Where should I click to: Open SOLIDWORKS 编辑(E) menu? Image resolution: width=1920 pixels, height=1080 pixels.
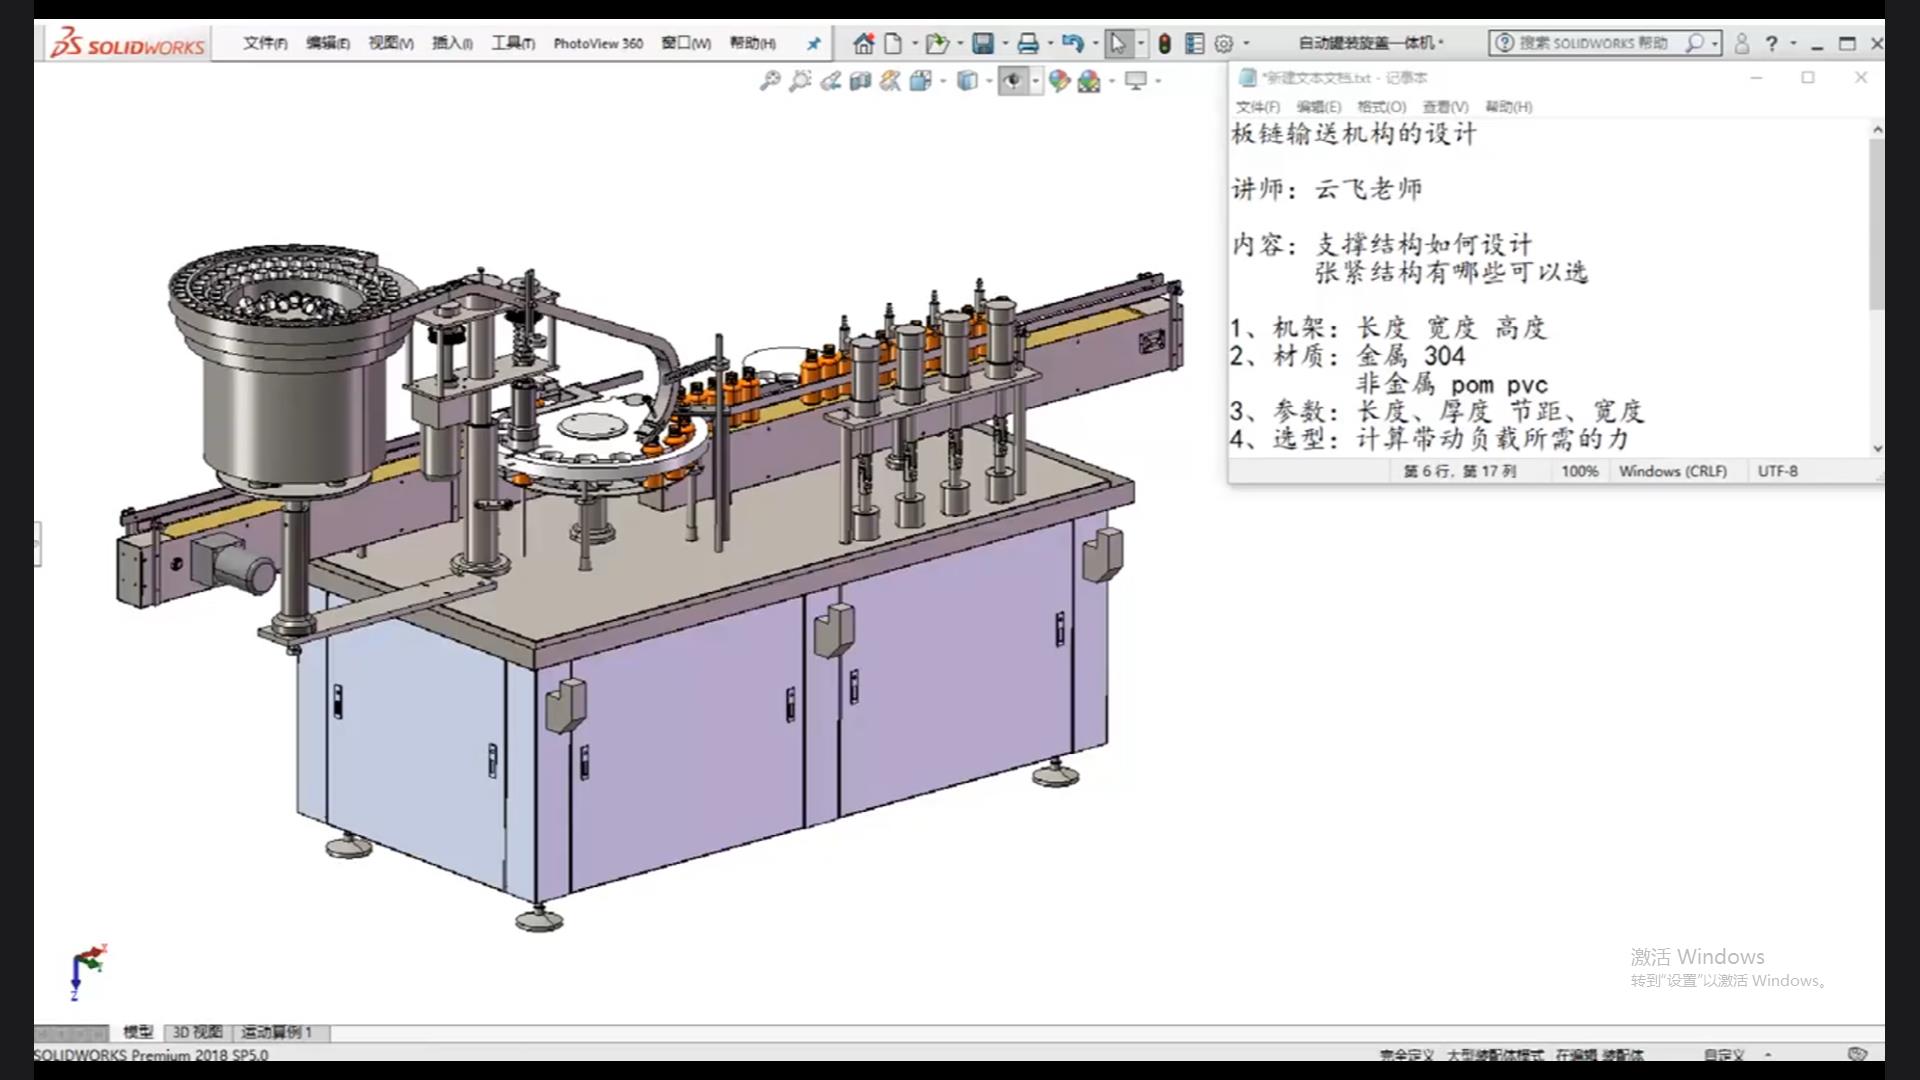pos(328,43)
